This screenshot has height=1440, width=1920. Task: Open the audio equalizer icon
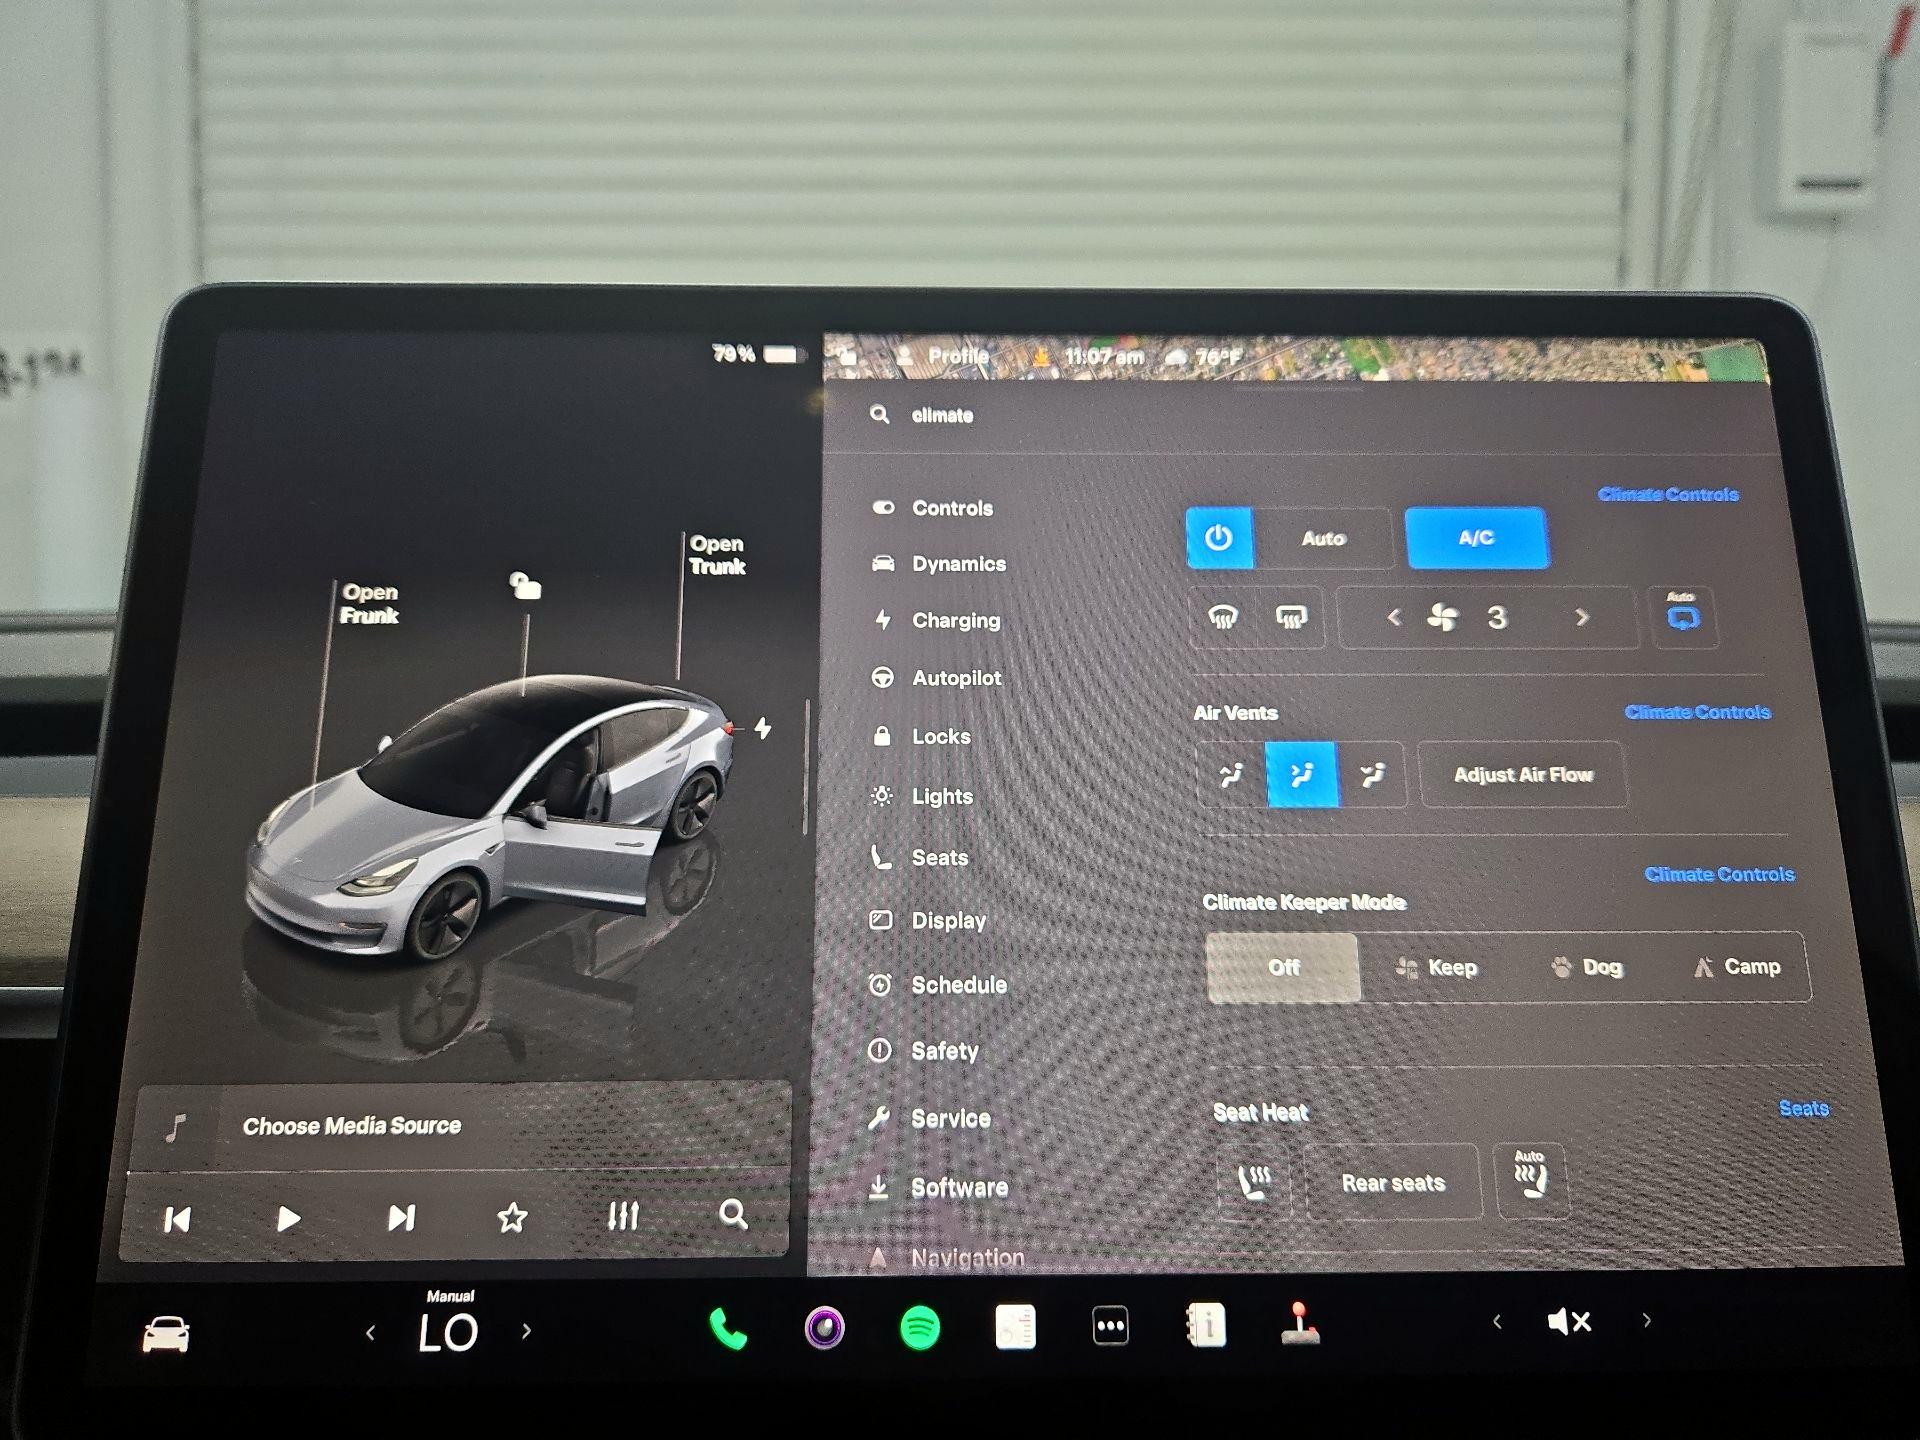[x=623, y=1216]
